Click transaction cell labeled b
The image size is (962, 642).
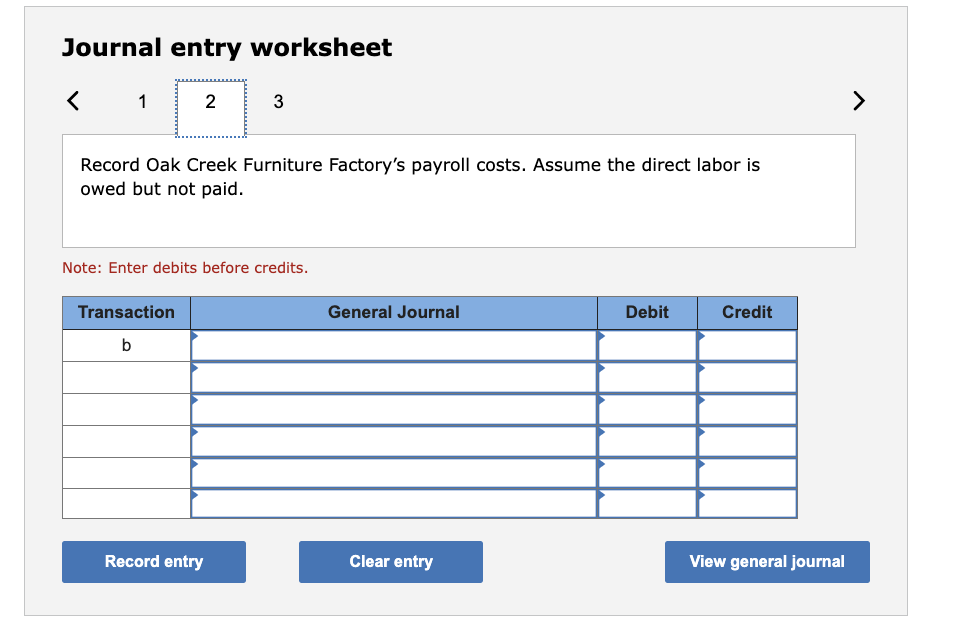tap(126, 346)
